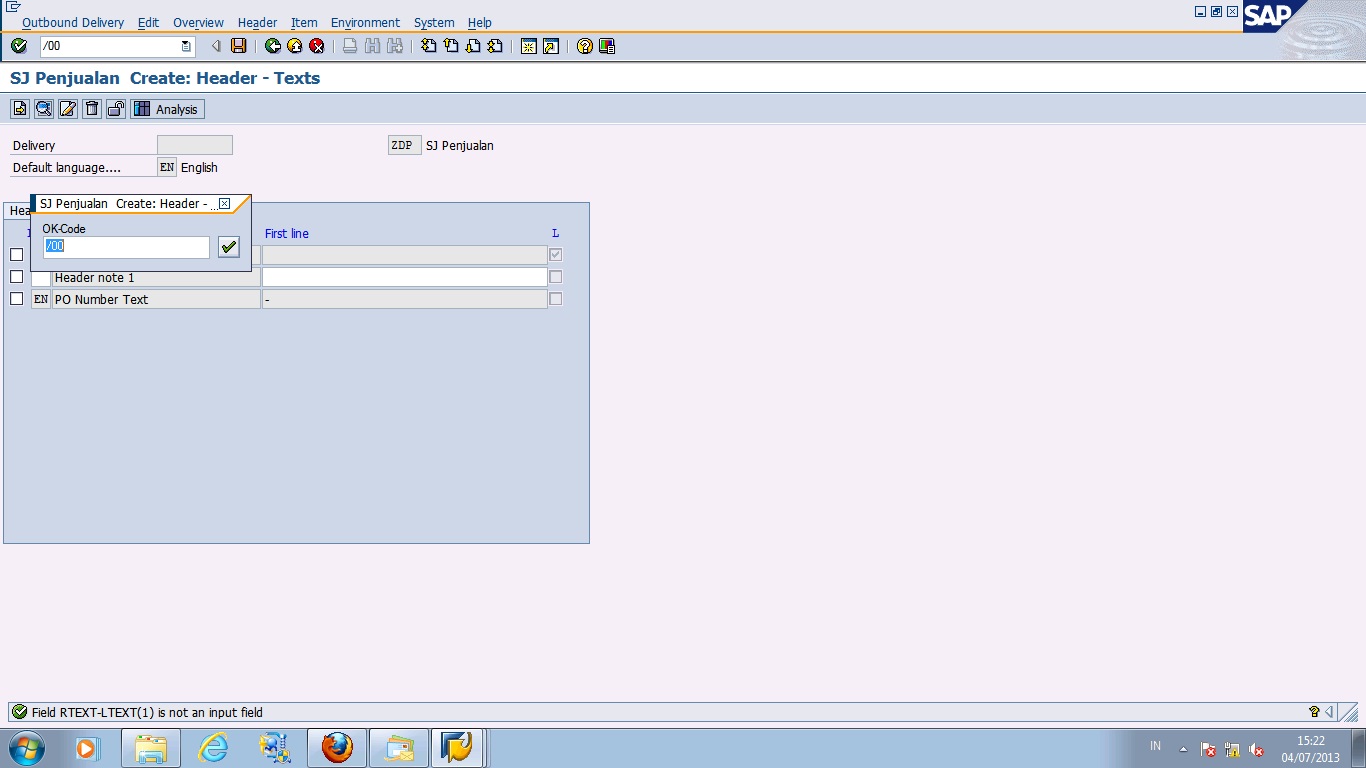Click the Delete trash can icon

tap(92, 109)
